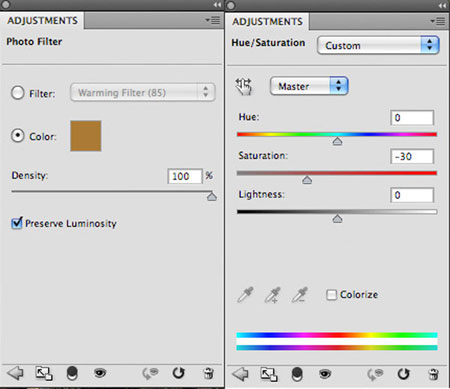The width and height of the screenshot is (450, 389).
Task: Click the Saturation value field showing -30
Action: pos(412,156)
